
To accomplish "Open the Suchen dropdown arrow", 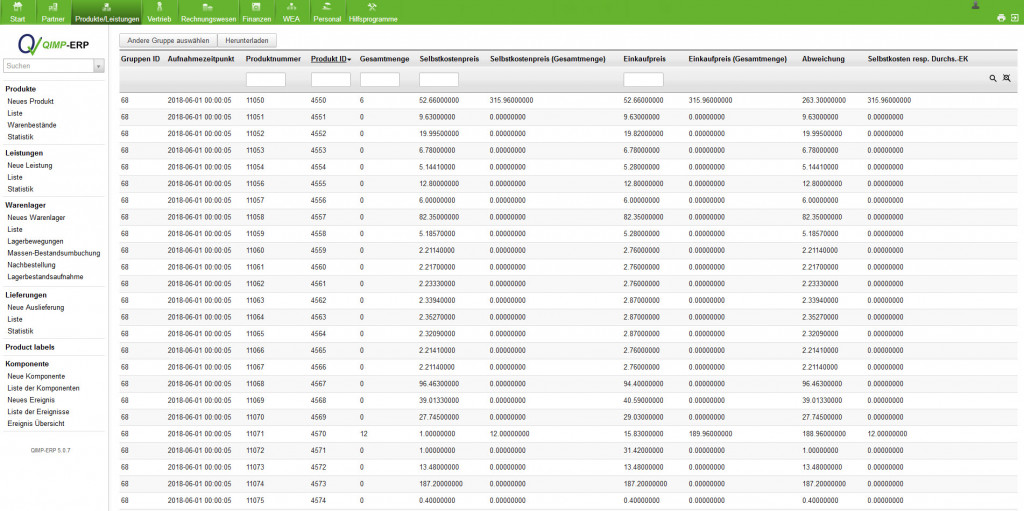I will point(98,66).
